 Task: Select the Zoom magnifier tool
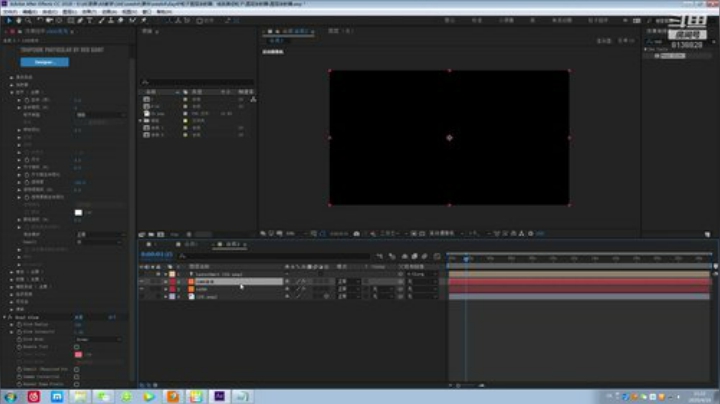[x=28, y=21]
